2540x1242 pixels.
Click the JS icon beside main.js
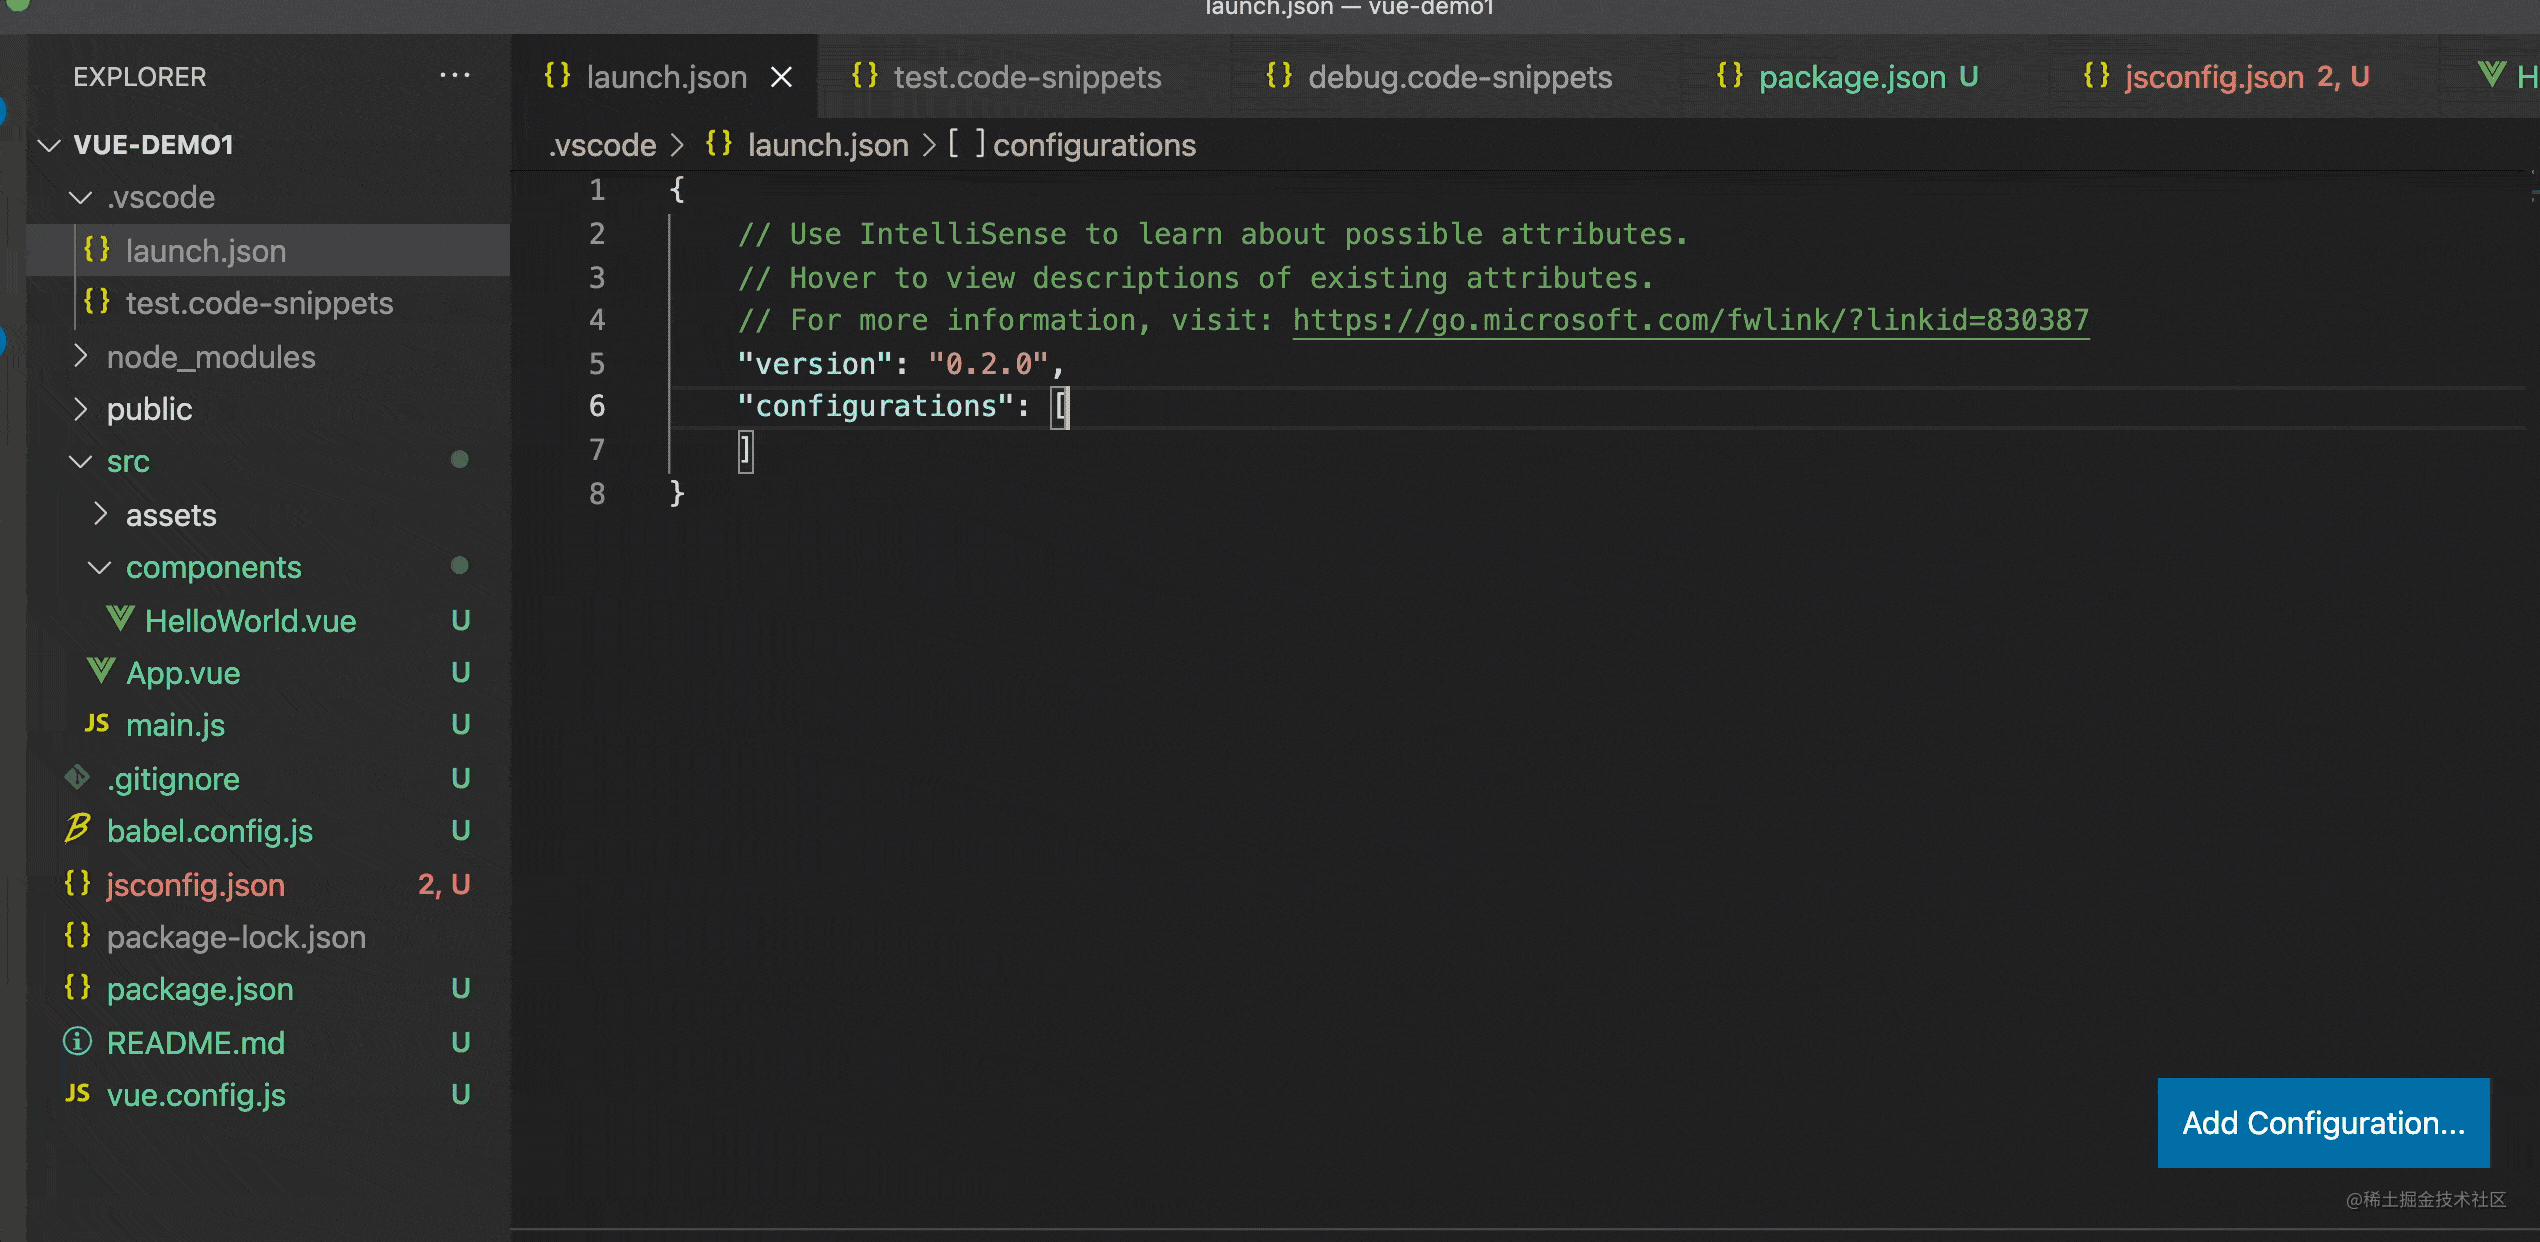pyautogui.click(x=97, y=724)
